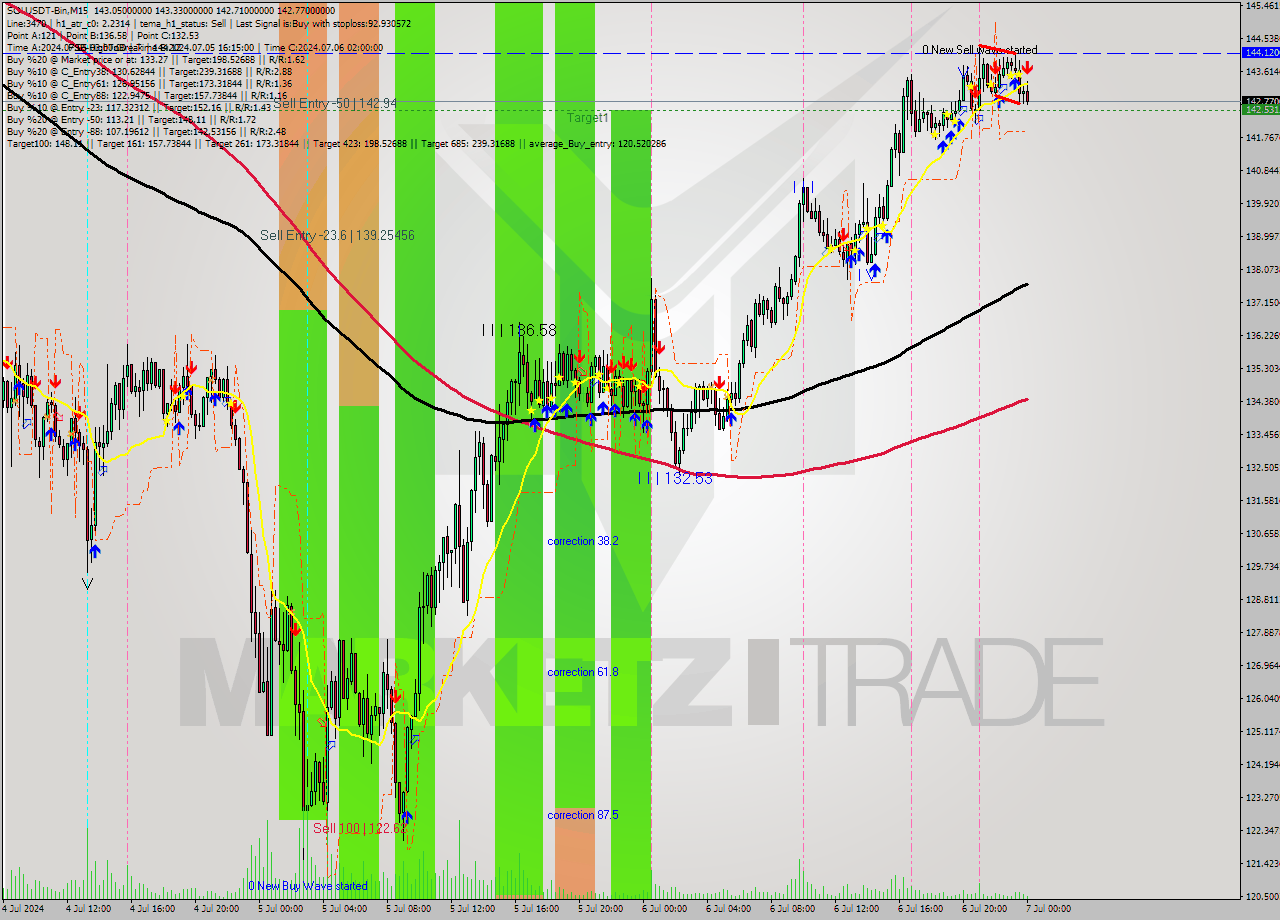Click the 140.844 price axis label
The width and height of the screenshot is (1280, 920).
pyautogui.click(x=1261, y=170)
